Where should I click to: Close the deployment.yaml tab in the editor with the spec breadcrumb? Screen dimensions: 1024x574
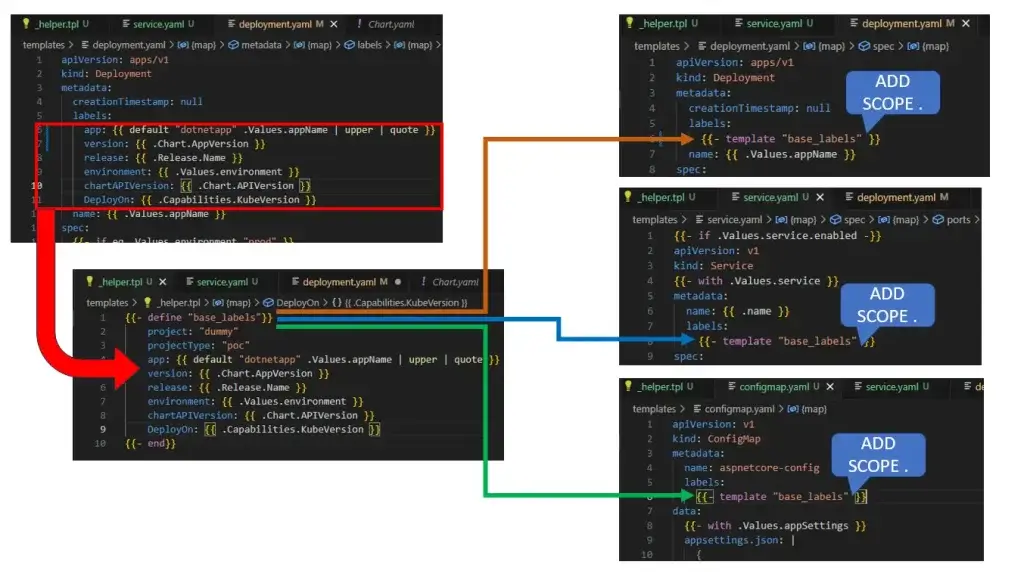pos(966,23)
